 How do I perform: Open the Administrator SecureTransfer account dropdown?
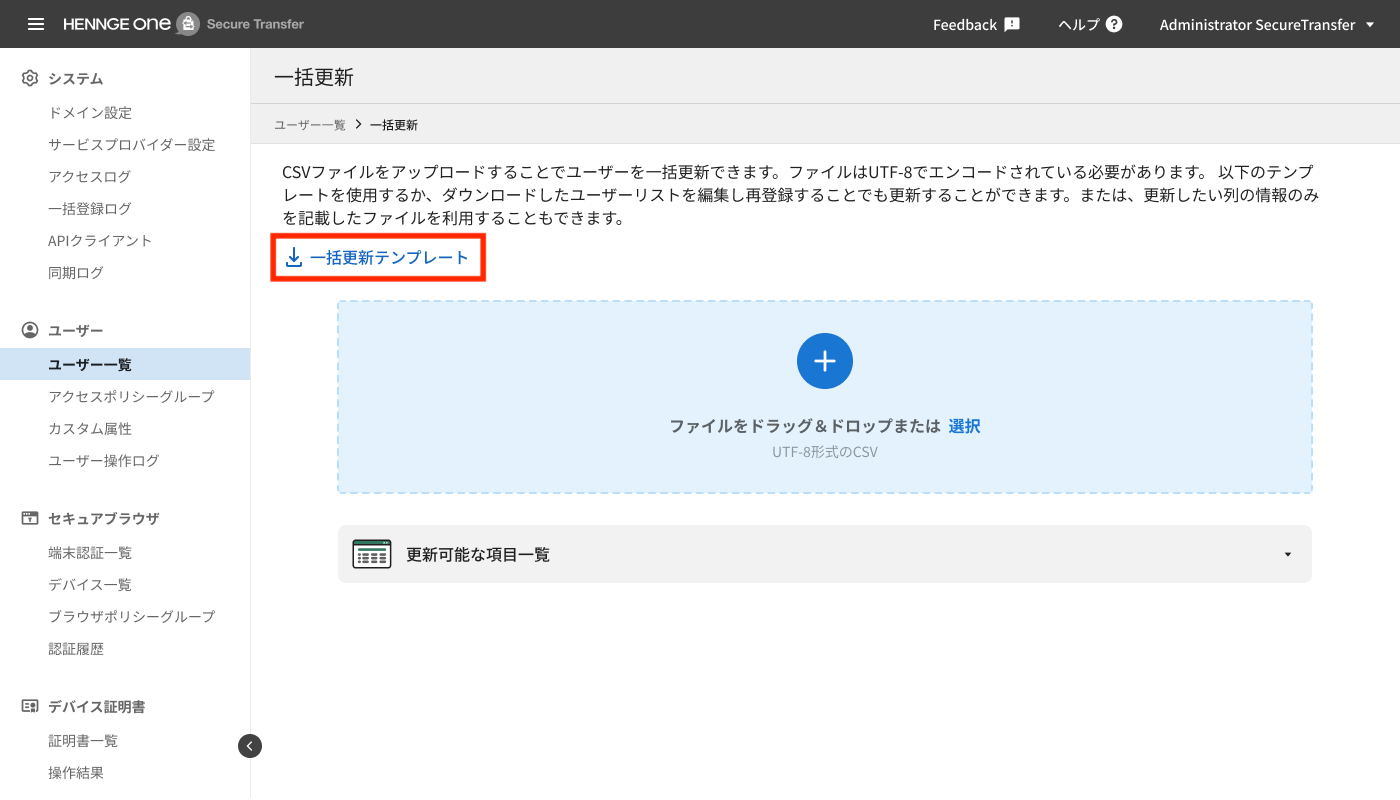tap(1267, 23)
